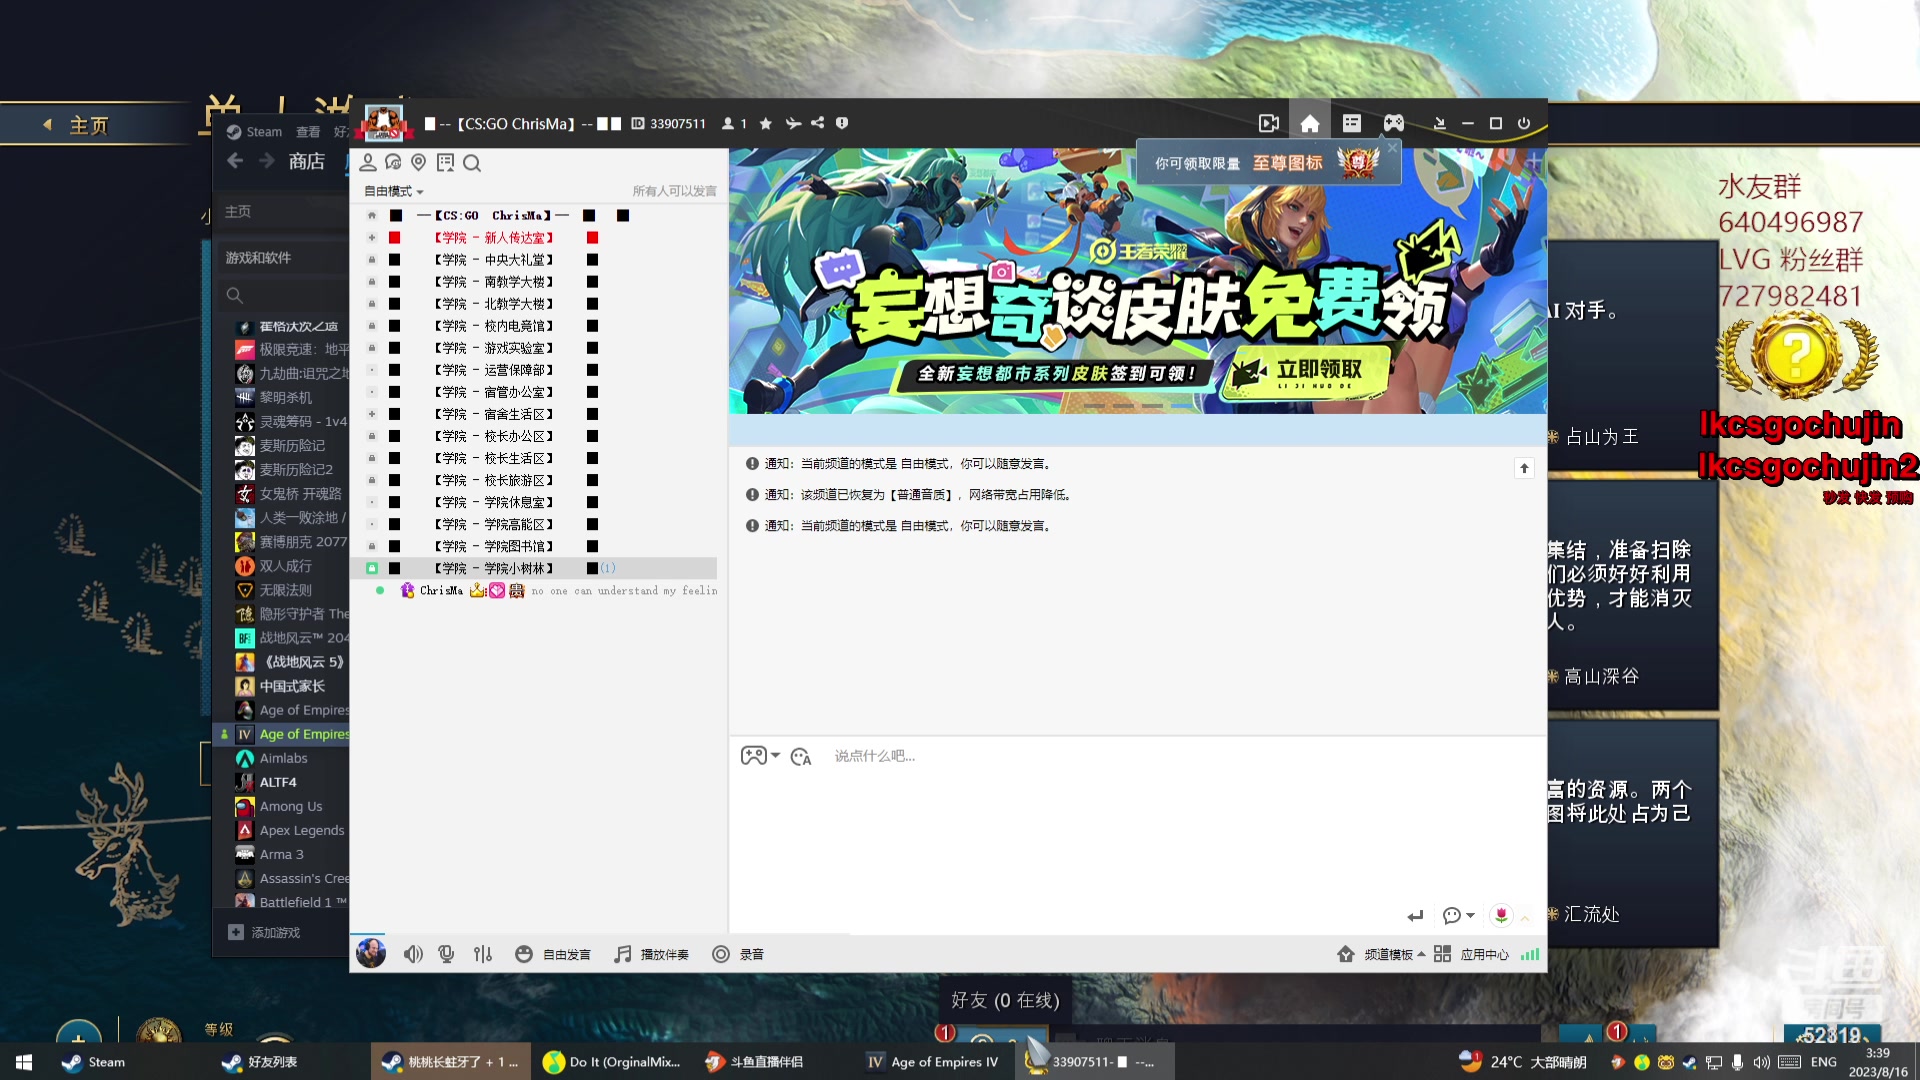The image size is (1920, 1080).
Task: Expand the 【学院 - 宿舍生活区】 channel
Action: (372, 414)
